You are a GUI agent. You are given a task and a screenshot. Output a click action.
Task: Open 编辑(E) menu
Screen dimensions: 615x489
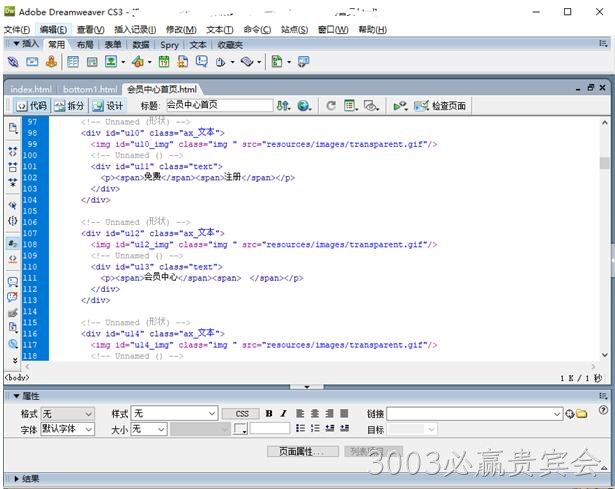pos(53,30)
